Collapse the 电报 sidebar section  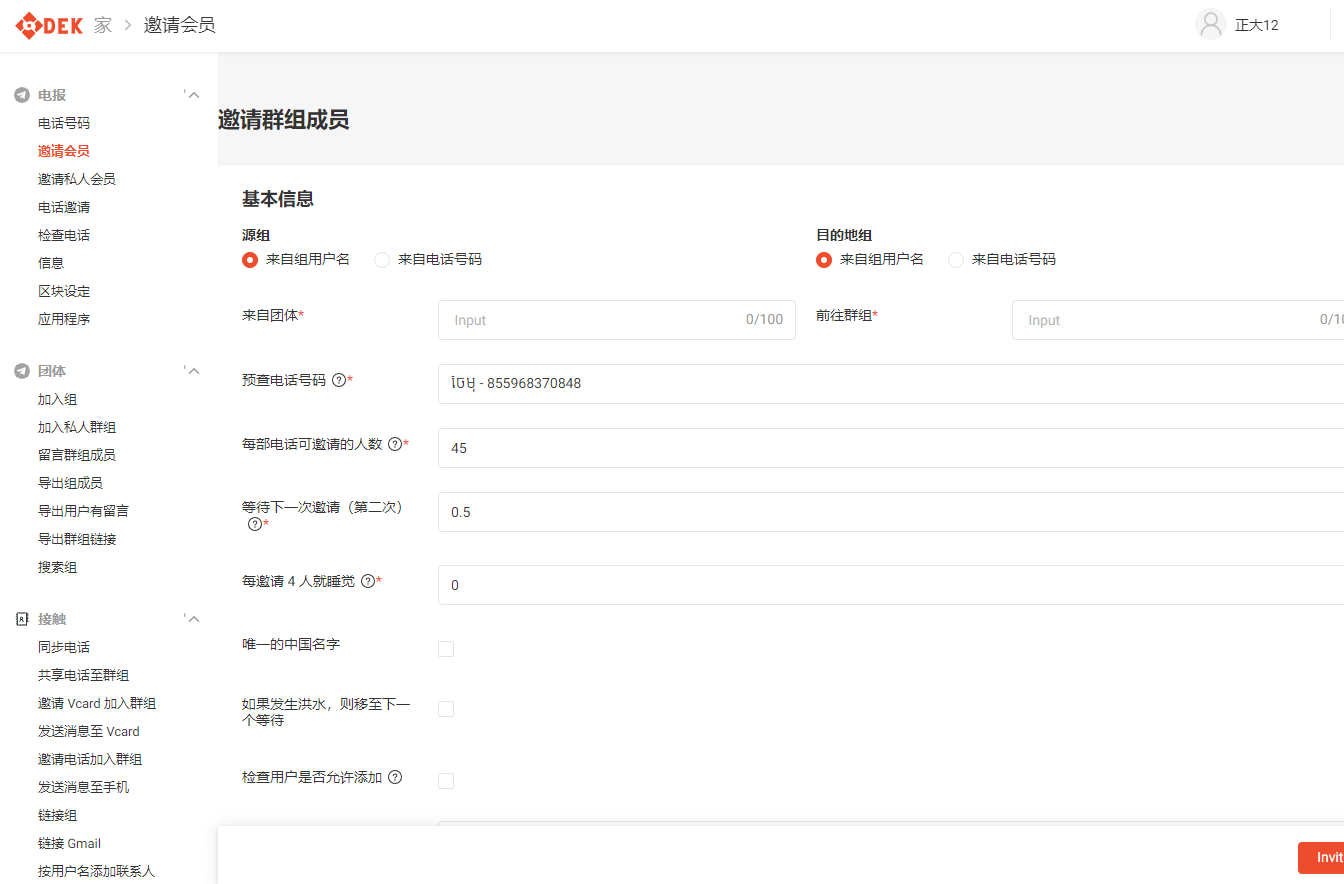tap(194, 95)
